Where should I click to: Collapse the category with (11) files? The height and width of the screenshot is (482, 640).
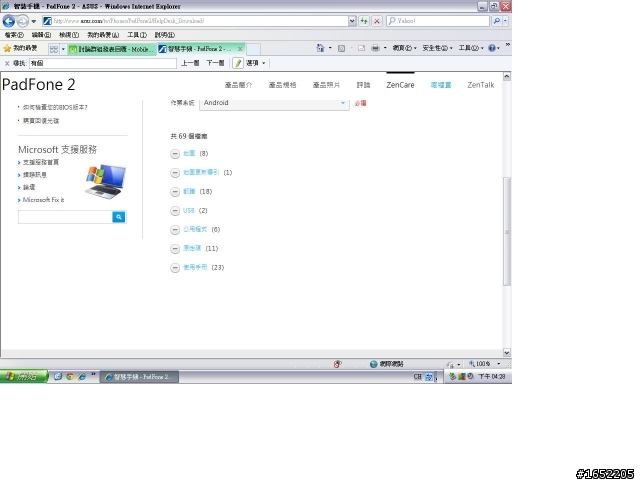pyautogui.click(x=175, y=249)
